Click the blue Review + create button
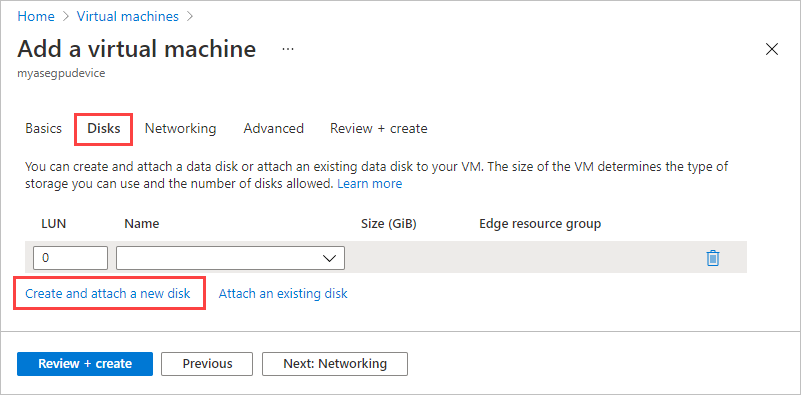801x395 pixels. click(85, 364)
